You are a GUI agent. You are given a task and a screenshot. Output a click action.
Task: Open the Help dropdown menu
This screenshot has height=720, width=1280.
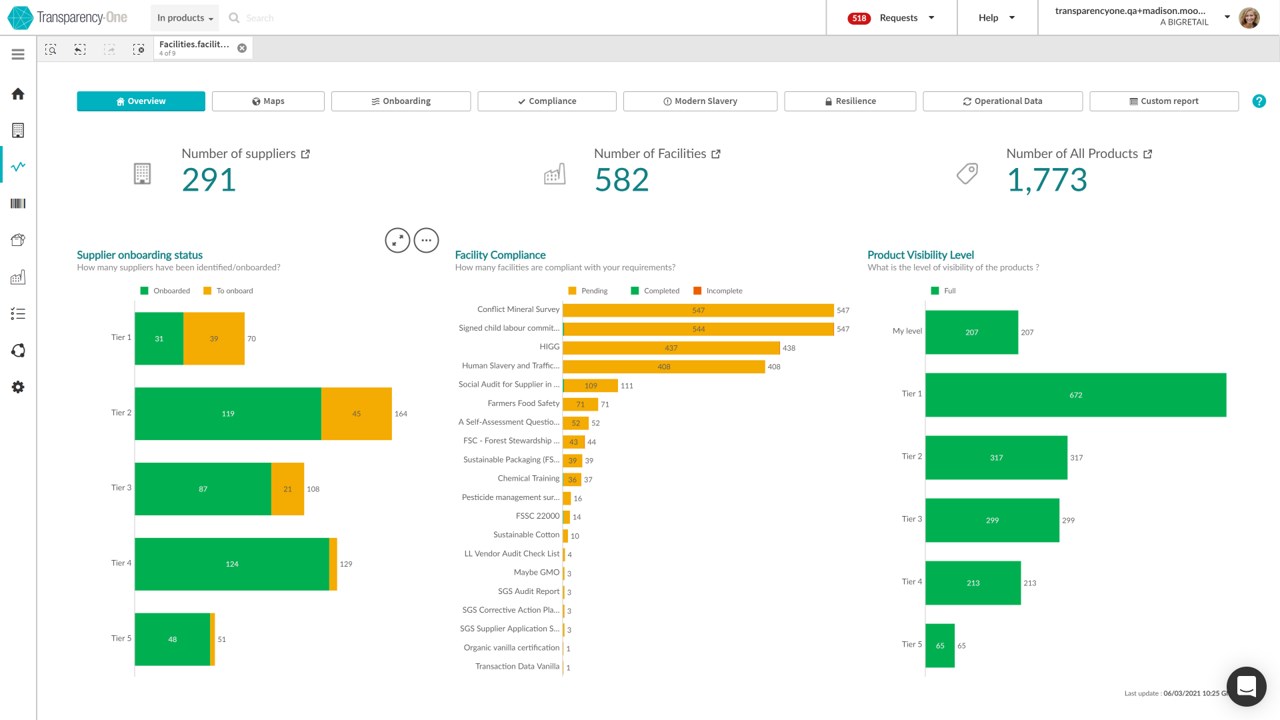pyautogui.click(x=997, y=18)
